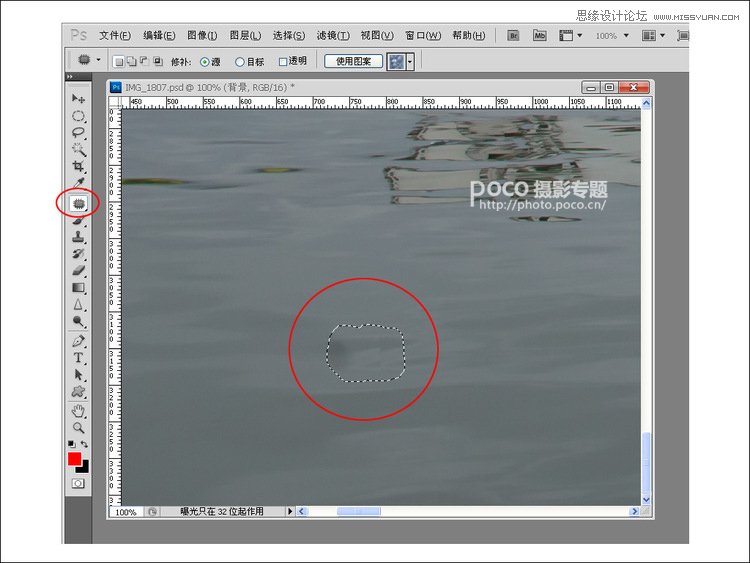Click the scroll down arrow
The width and height of the screenshot is (750, 563).
646,500
